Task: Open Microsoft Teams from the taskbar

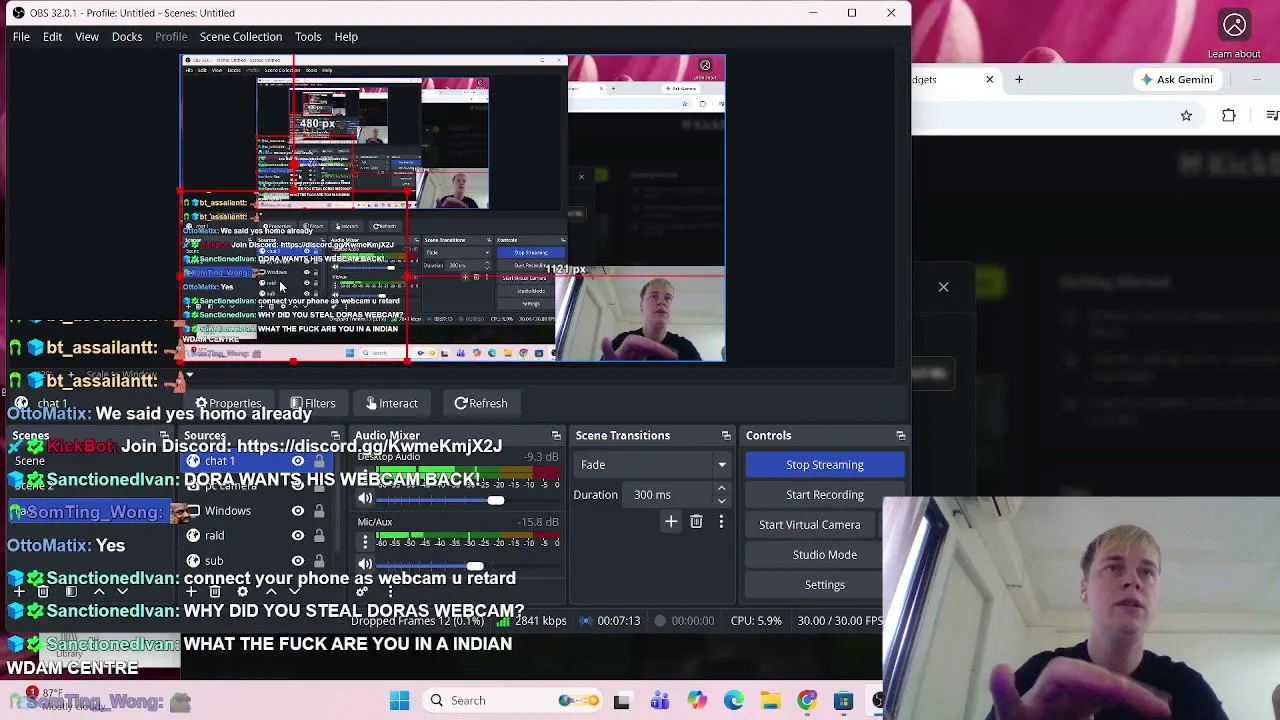Action: 659,701
